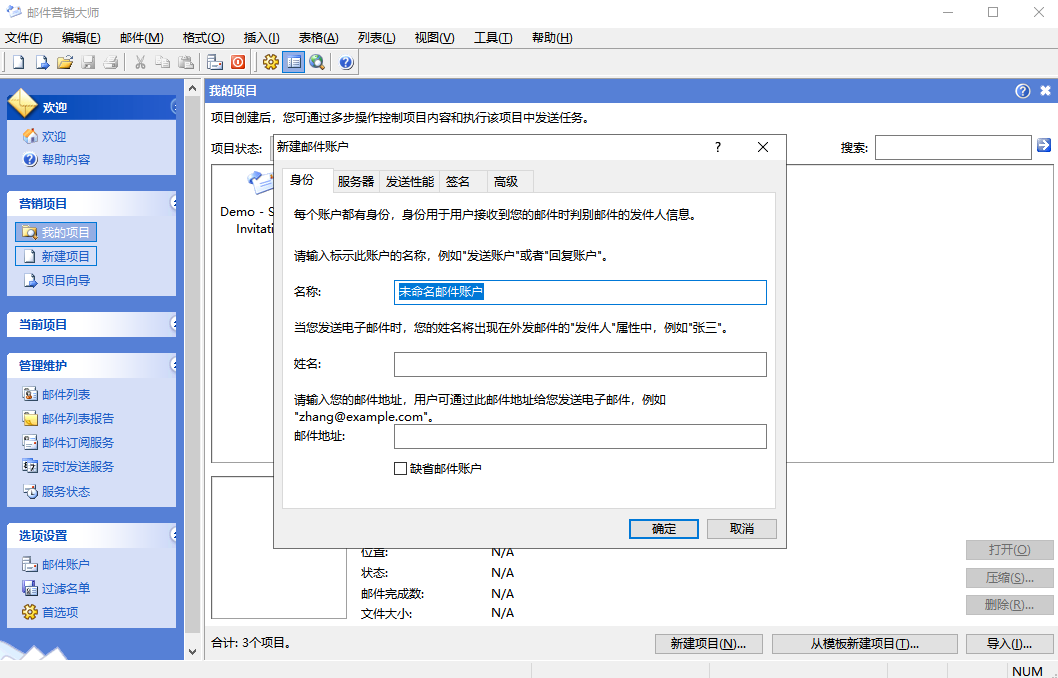Image resolution: width=1058 pixels, height=678 pixels.
Task: Click the red stop toolbar icon
Action: pos(238,63)
